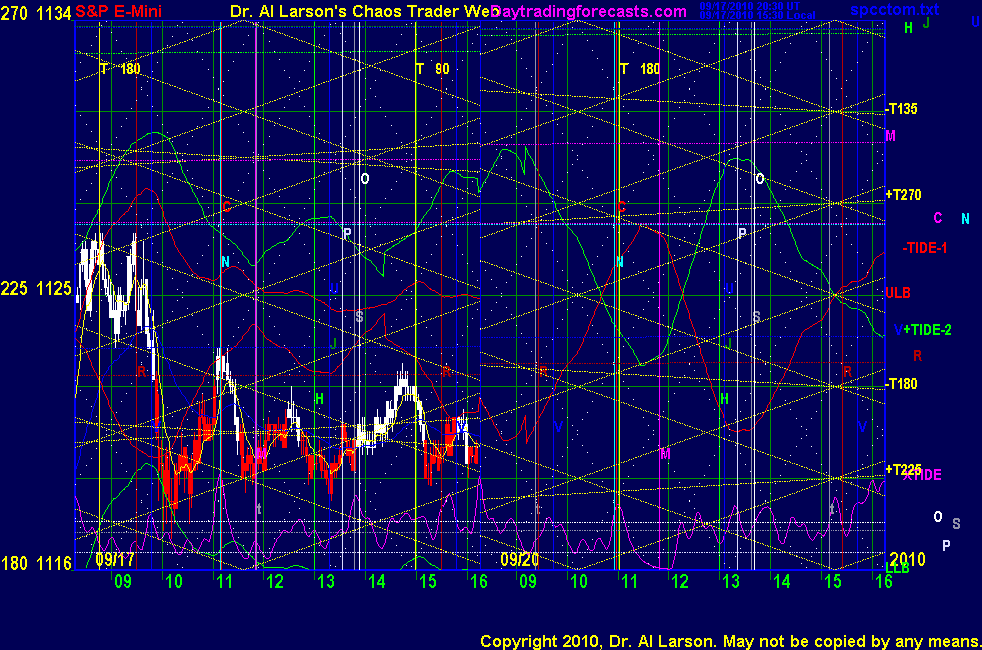Click the 09/20 date label
The image size is (982, 650).
[519, 561]
